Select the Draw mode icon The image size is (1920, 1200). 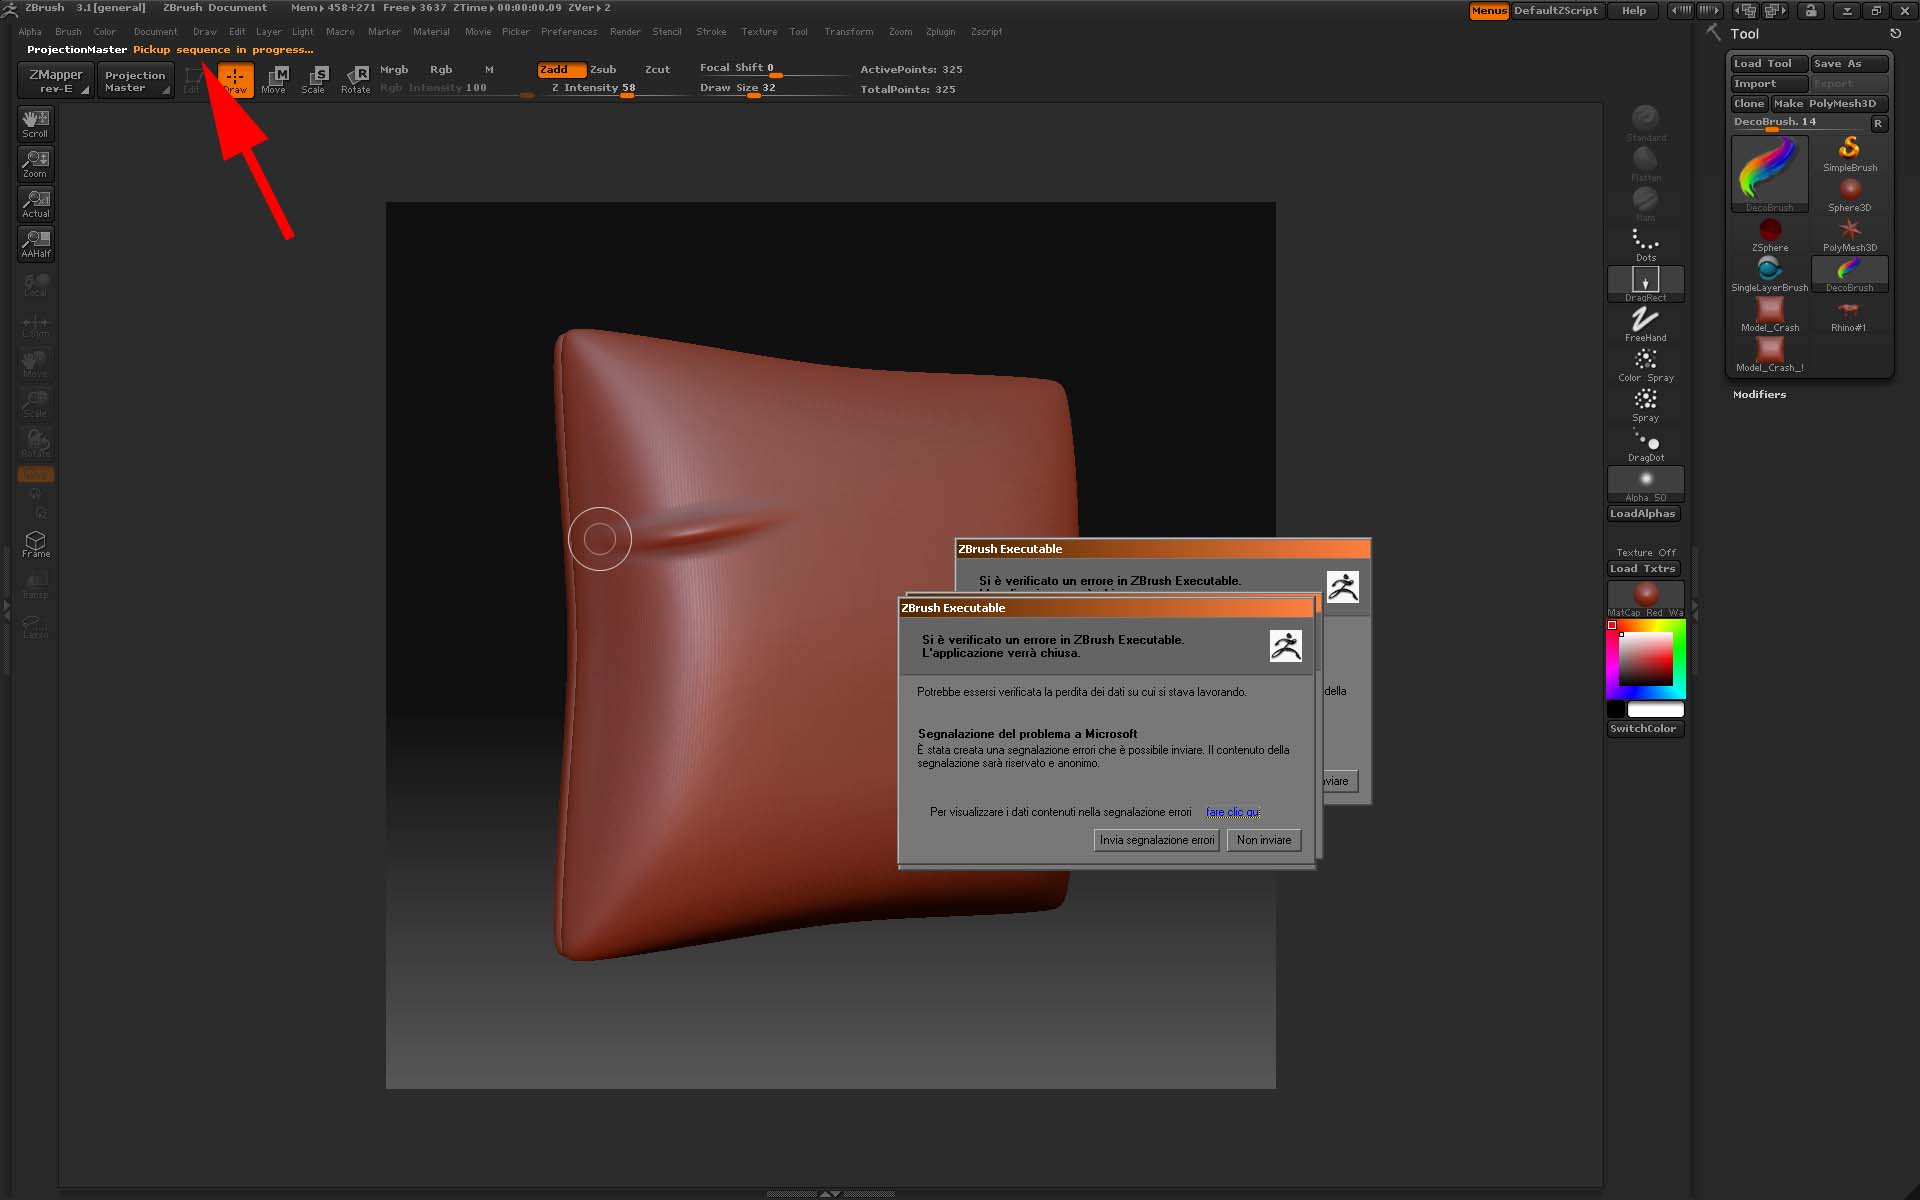236,79
